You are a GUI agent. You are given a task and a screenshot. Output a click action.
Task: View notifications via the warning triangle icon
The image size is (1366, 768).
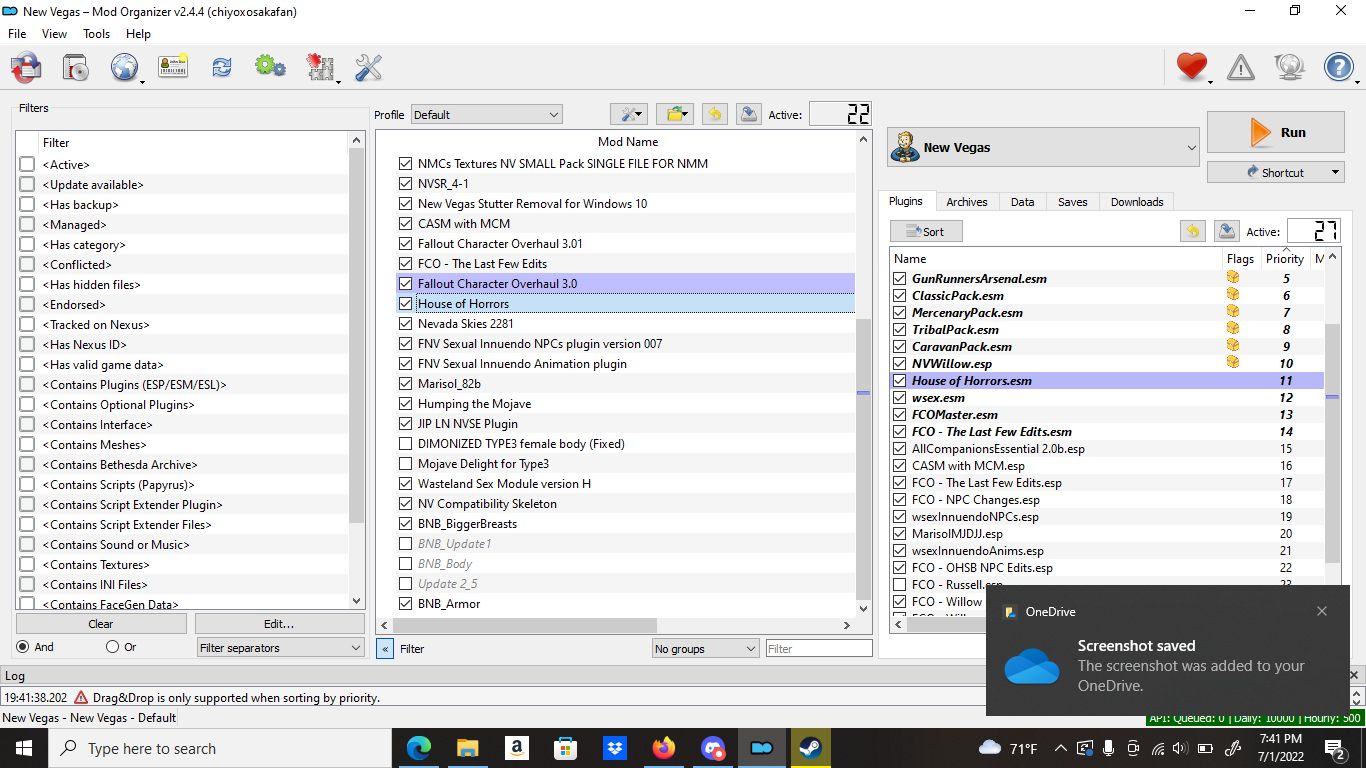coord(1240,67)
